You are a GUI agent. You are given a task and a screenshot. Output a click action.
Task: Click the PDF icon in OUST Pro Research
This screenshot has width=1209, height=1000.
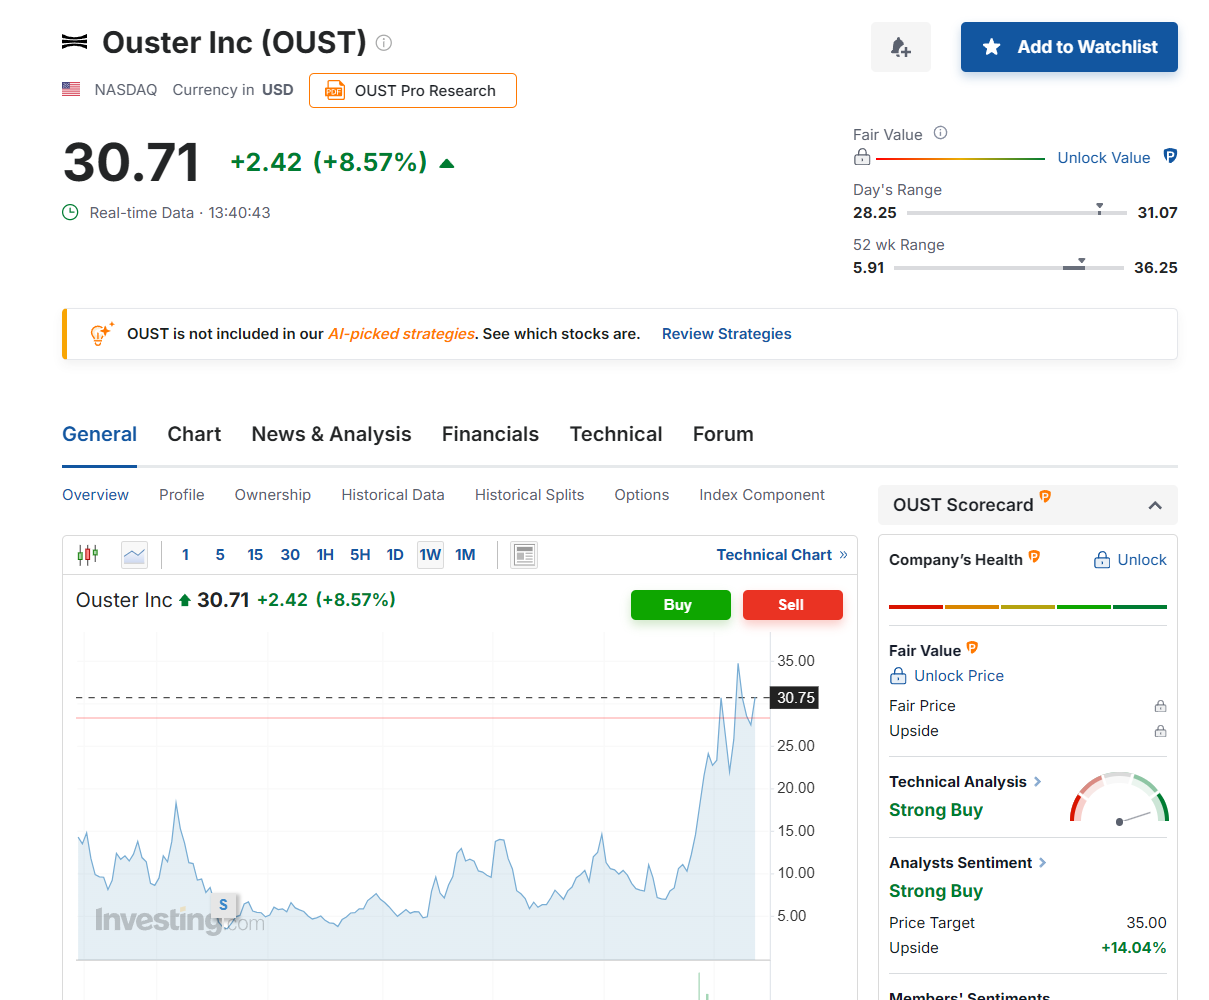tap(335, 91)
